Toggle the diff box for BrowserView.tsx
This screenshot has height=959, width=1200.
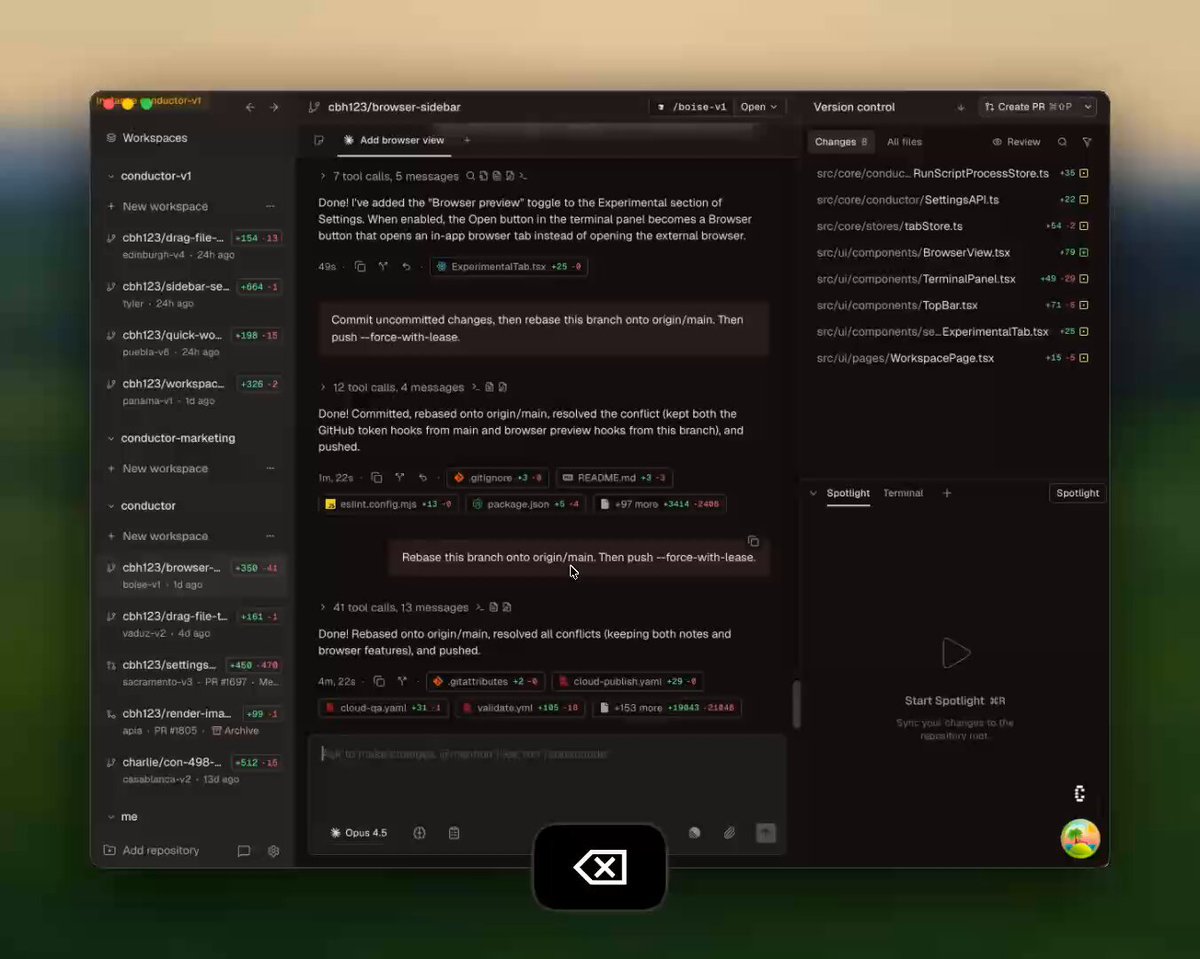[x=1083, y=253]
